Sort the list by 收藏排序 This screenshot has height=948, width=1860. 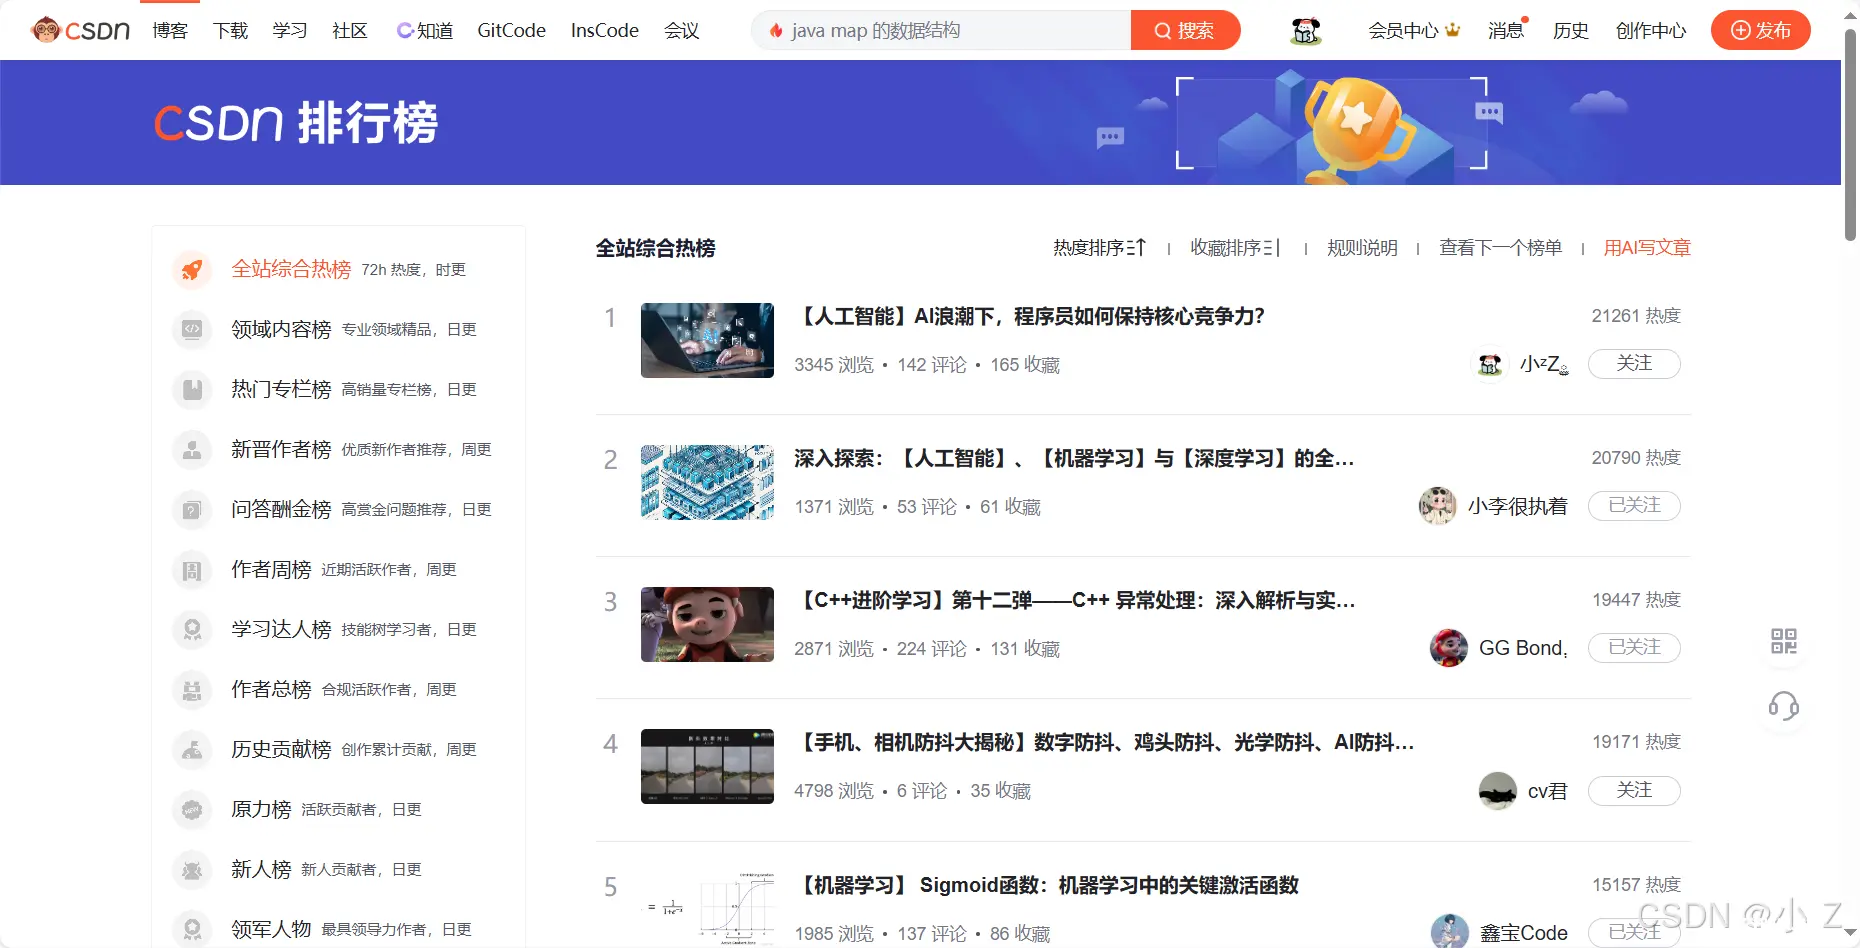click(x=1235, y=247)
